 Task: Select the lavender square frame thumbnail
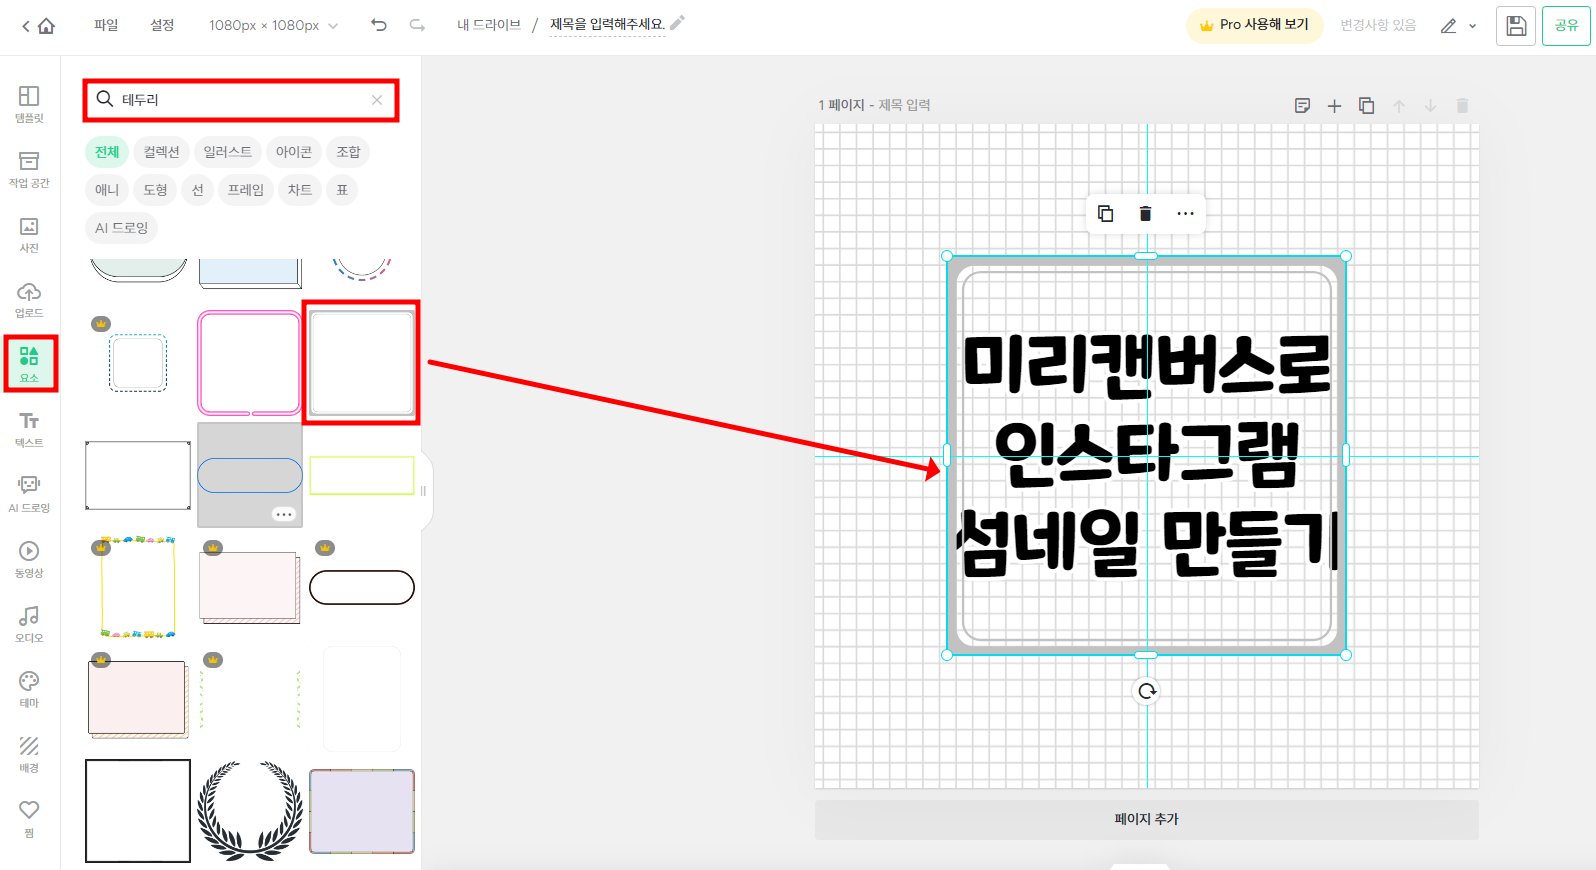coord(362,811)
